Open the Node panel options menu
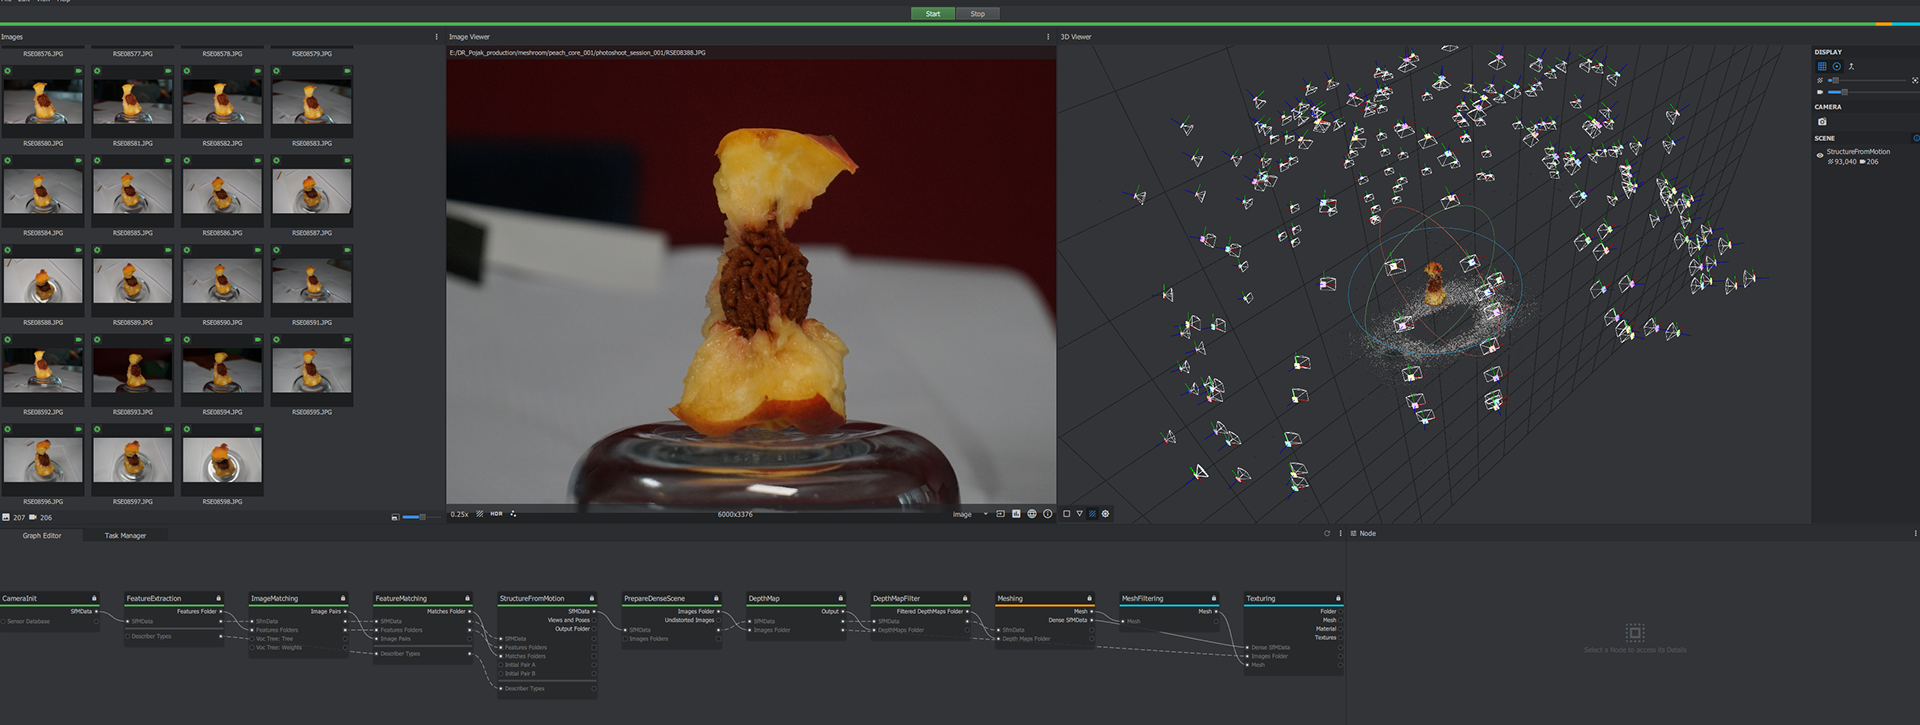1920x725 pixels. click(x=1915, y=533)
